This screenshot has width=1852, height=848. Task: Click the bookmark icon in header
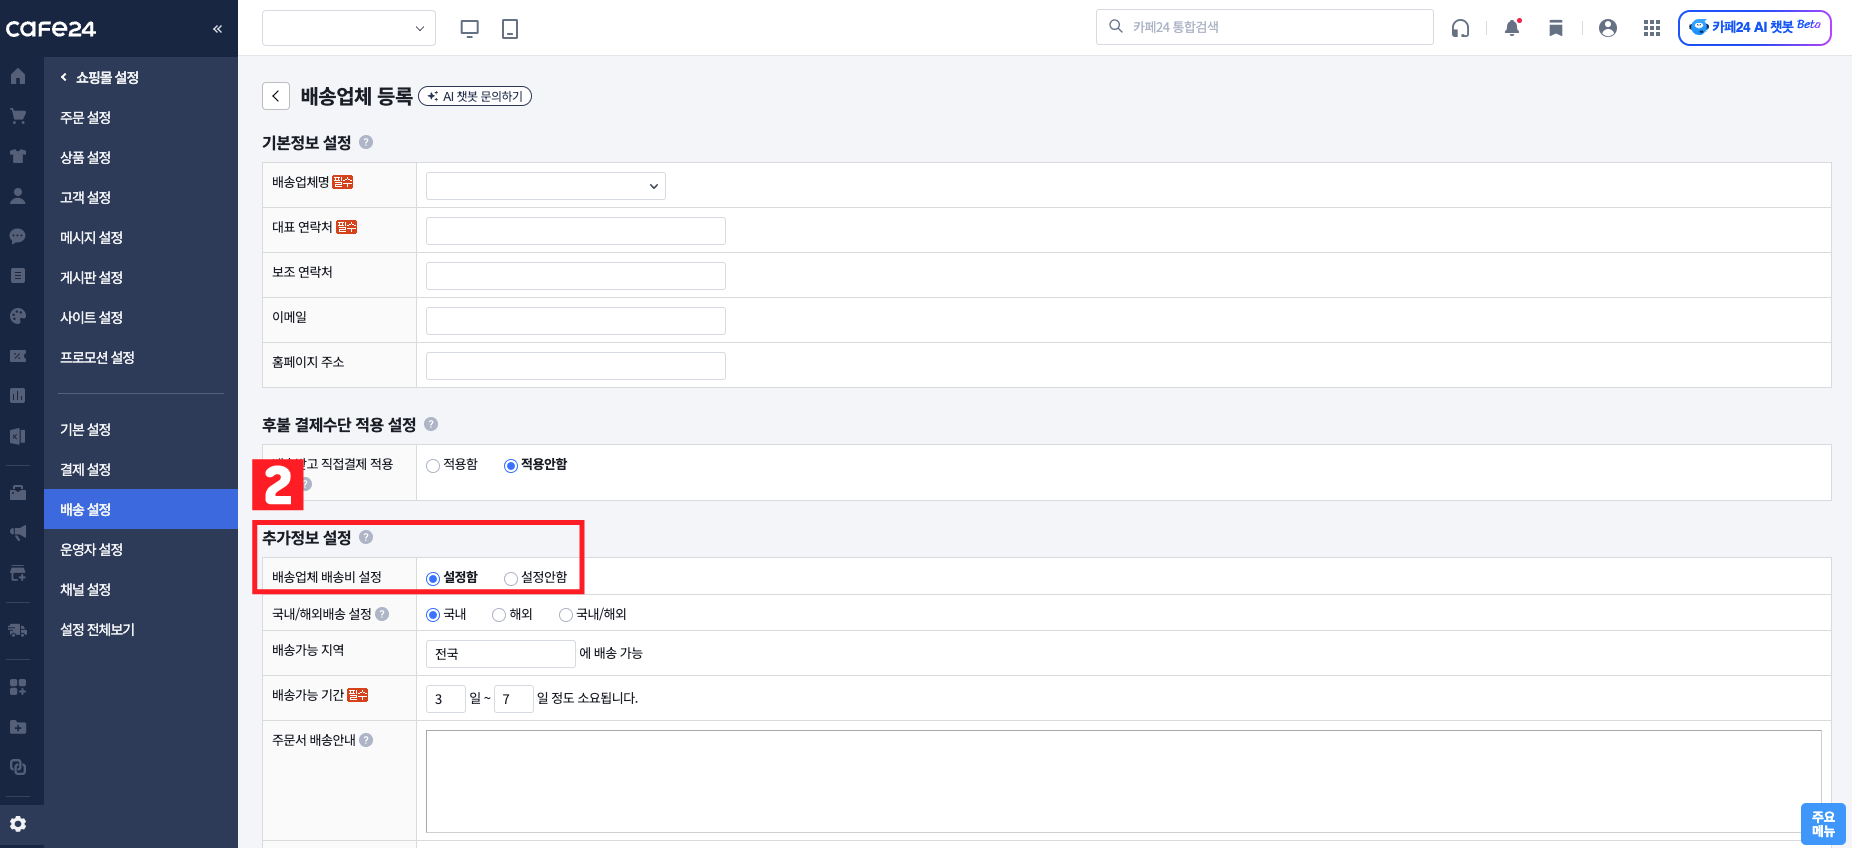[x=1555, y=28]
